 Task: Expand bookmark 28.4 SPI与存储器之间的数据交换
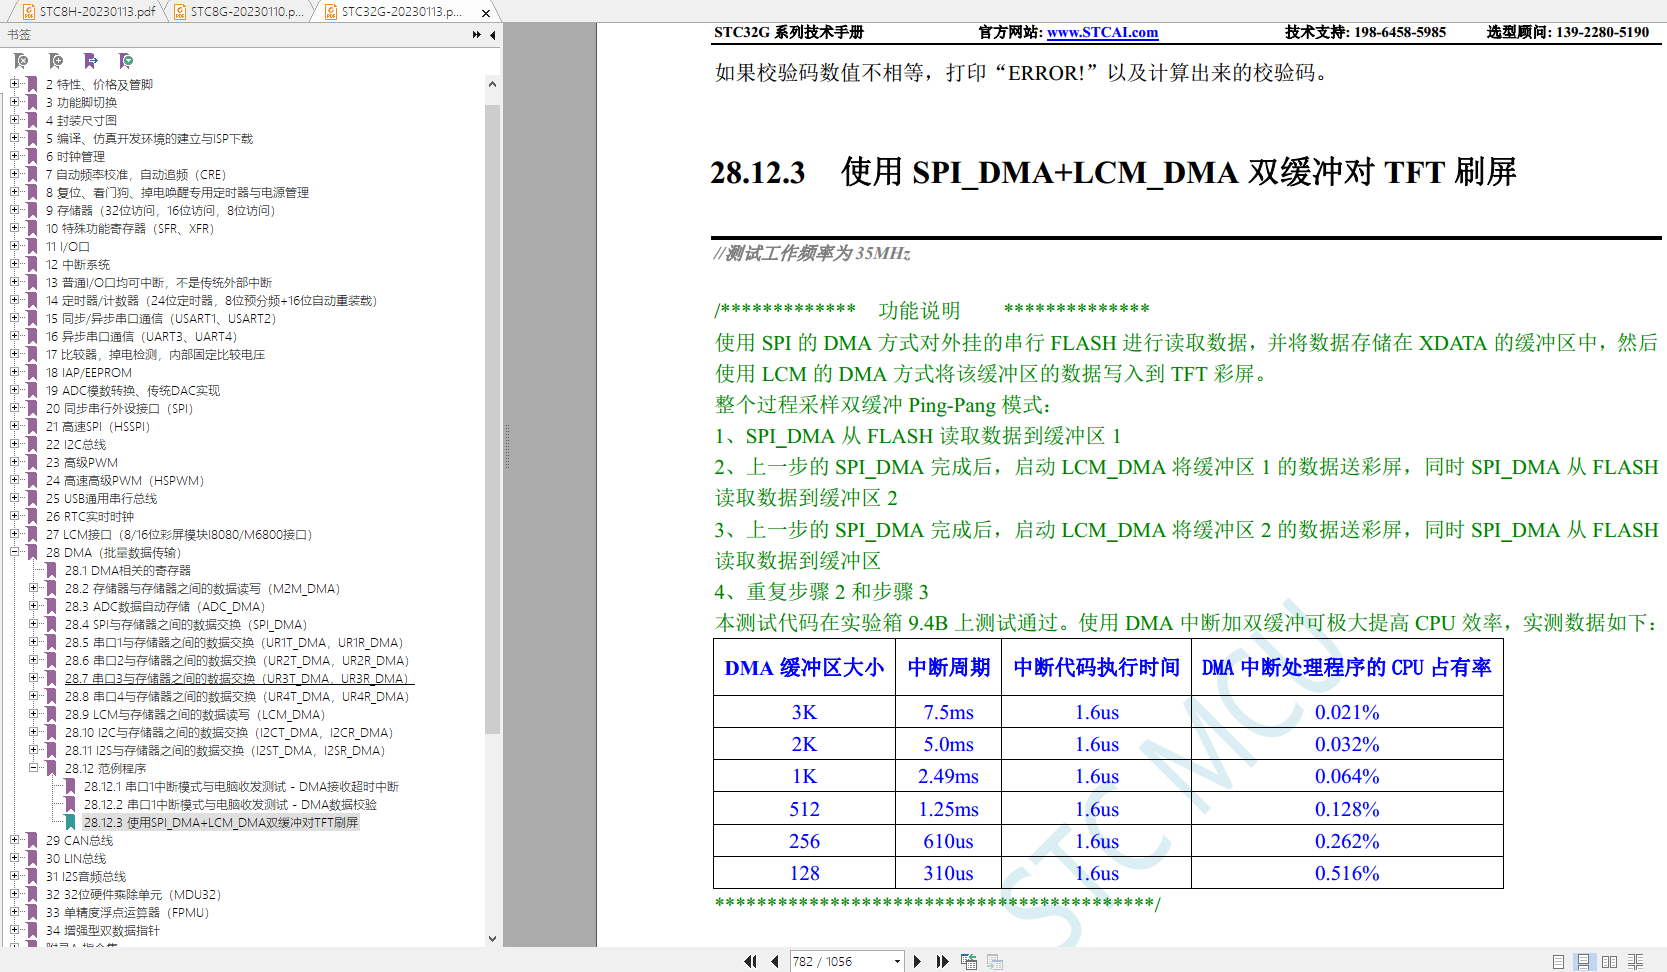click(x=34, y=624)
